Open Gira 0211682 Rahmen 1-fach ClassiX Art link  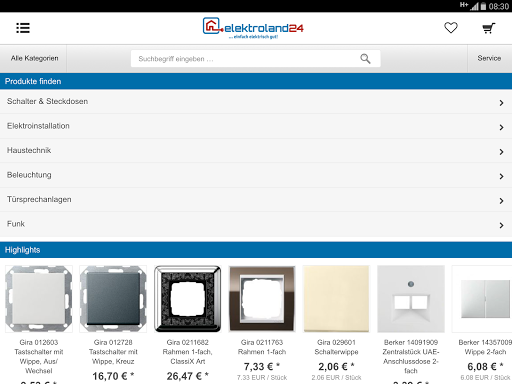click(x=187, y=352)
